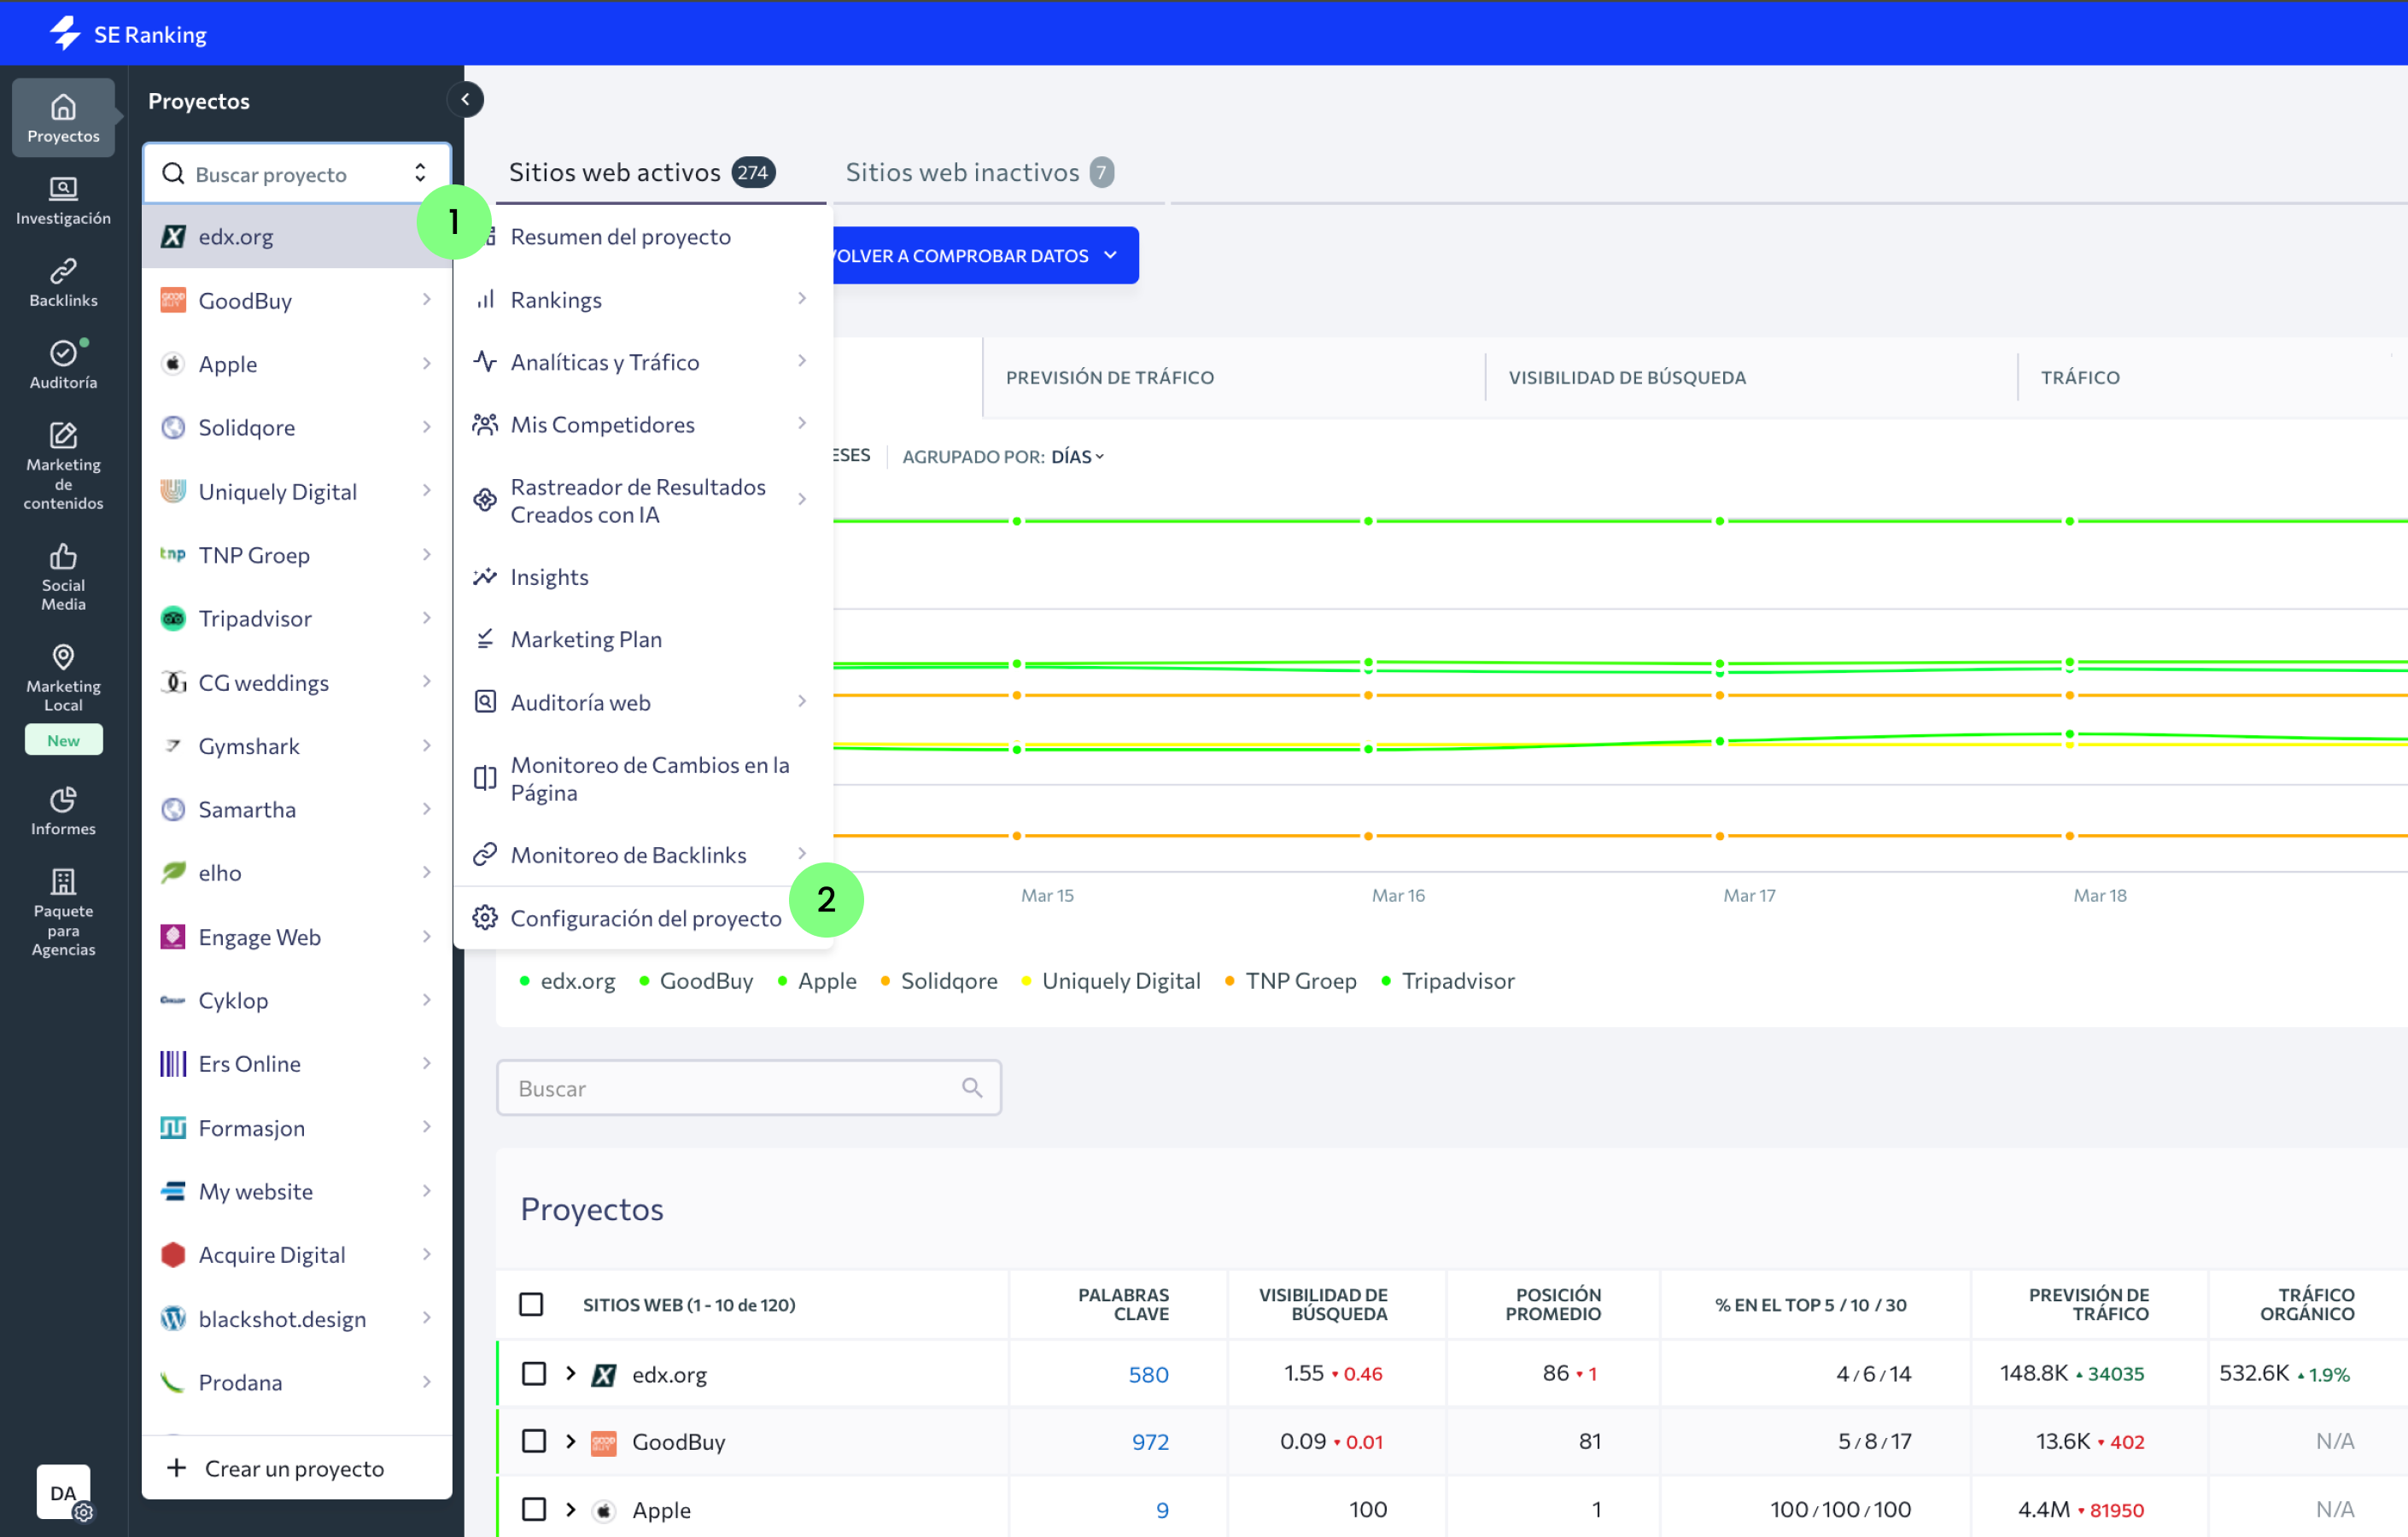Expand the Mis Competidores submenu arrow
The height and width of the screenshot is (1537, 2408).
[x=802, y=423]
